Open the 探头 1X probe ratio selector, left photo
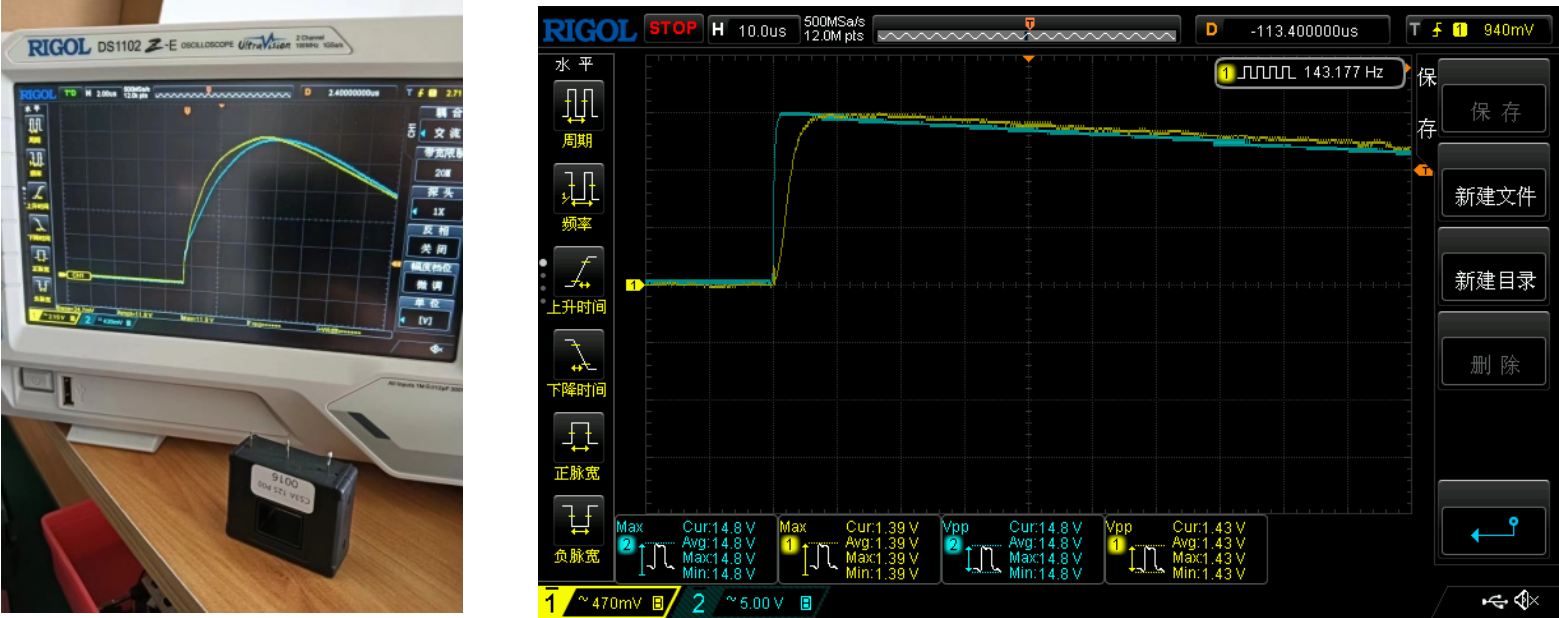This screenshot has width=1559, height=618. point(435,203)
